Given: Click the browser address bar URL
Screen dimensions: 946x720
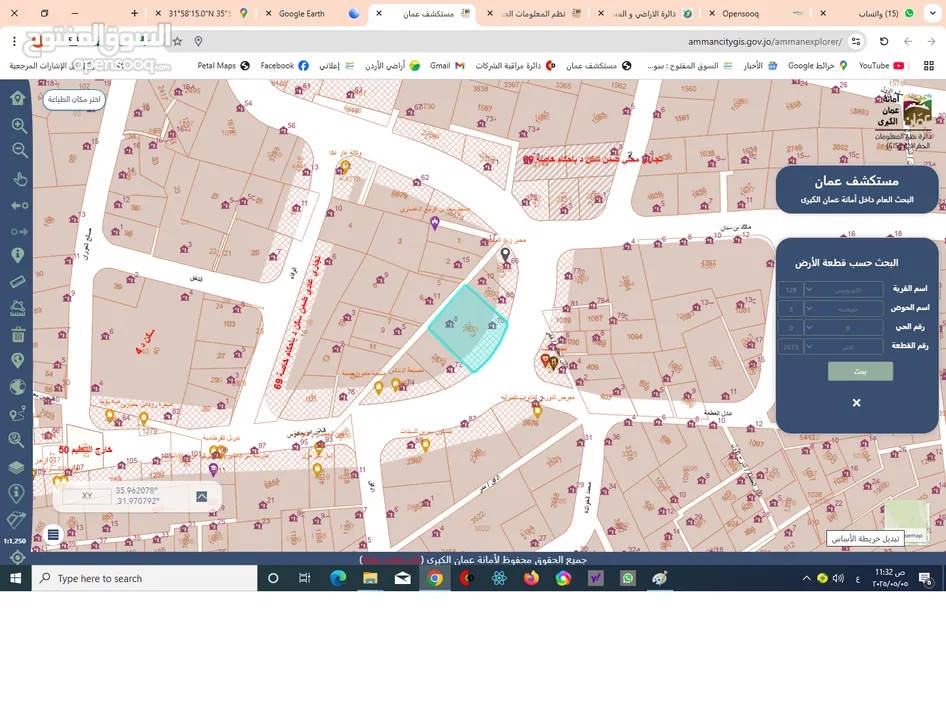Looking at the screenshot, I should [x=765, y=42].
